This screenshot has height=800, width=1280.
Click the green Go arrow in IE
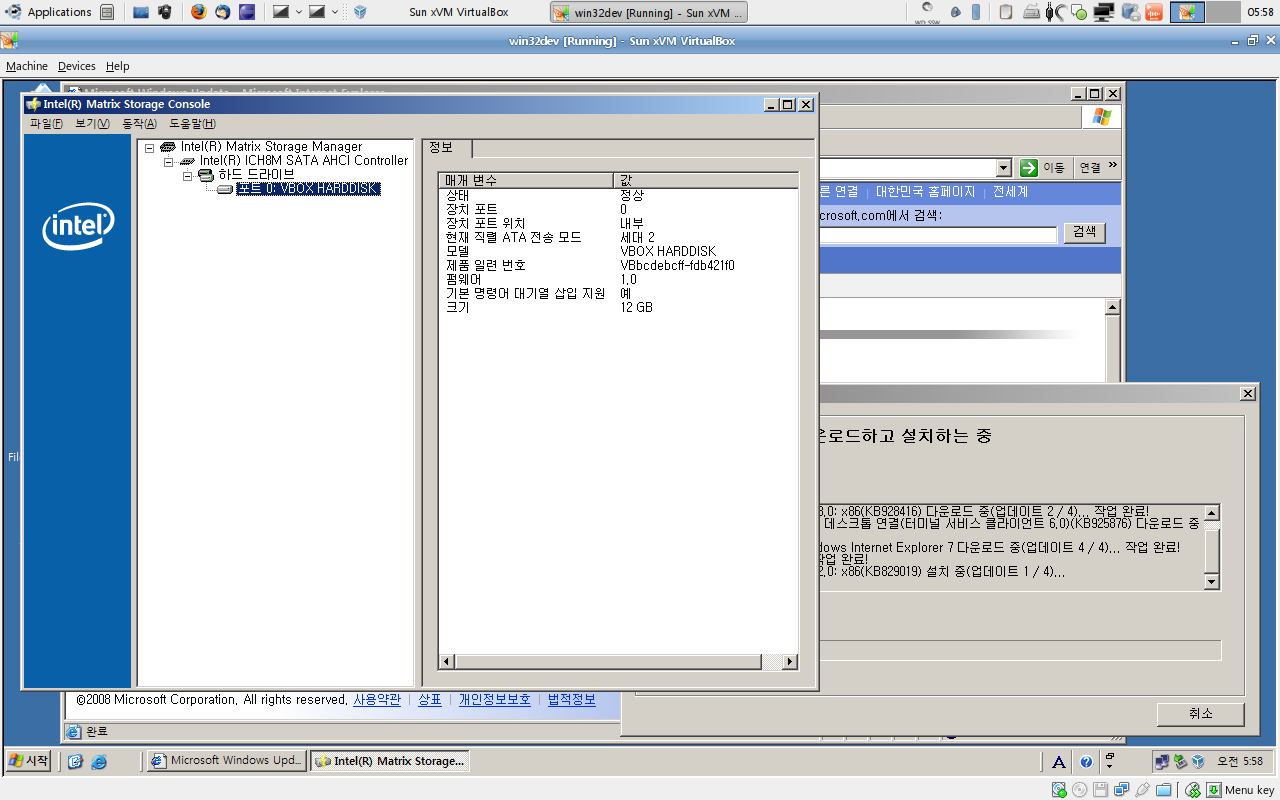(1028, 168)
